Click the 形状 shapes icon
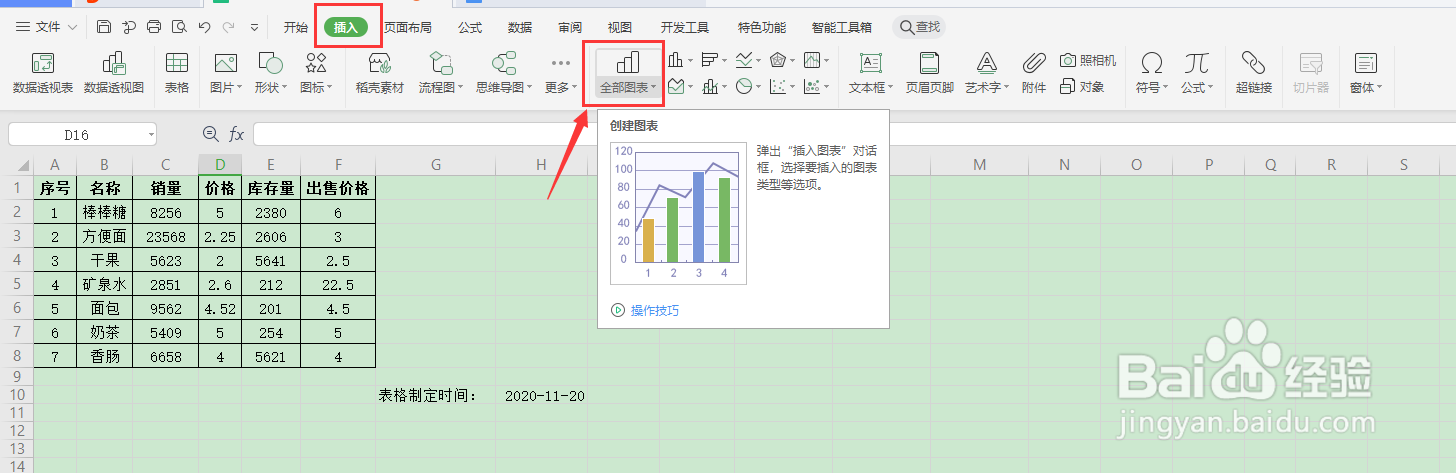The width and height of the screenshot is (1456, 473). point(271,64)
